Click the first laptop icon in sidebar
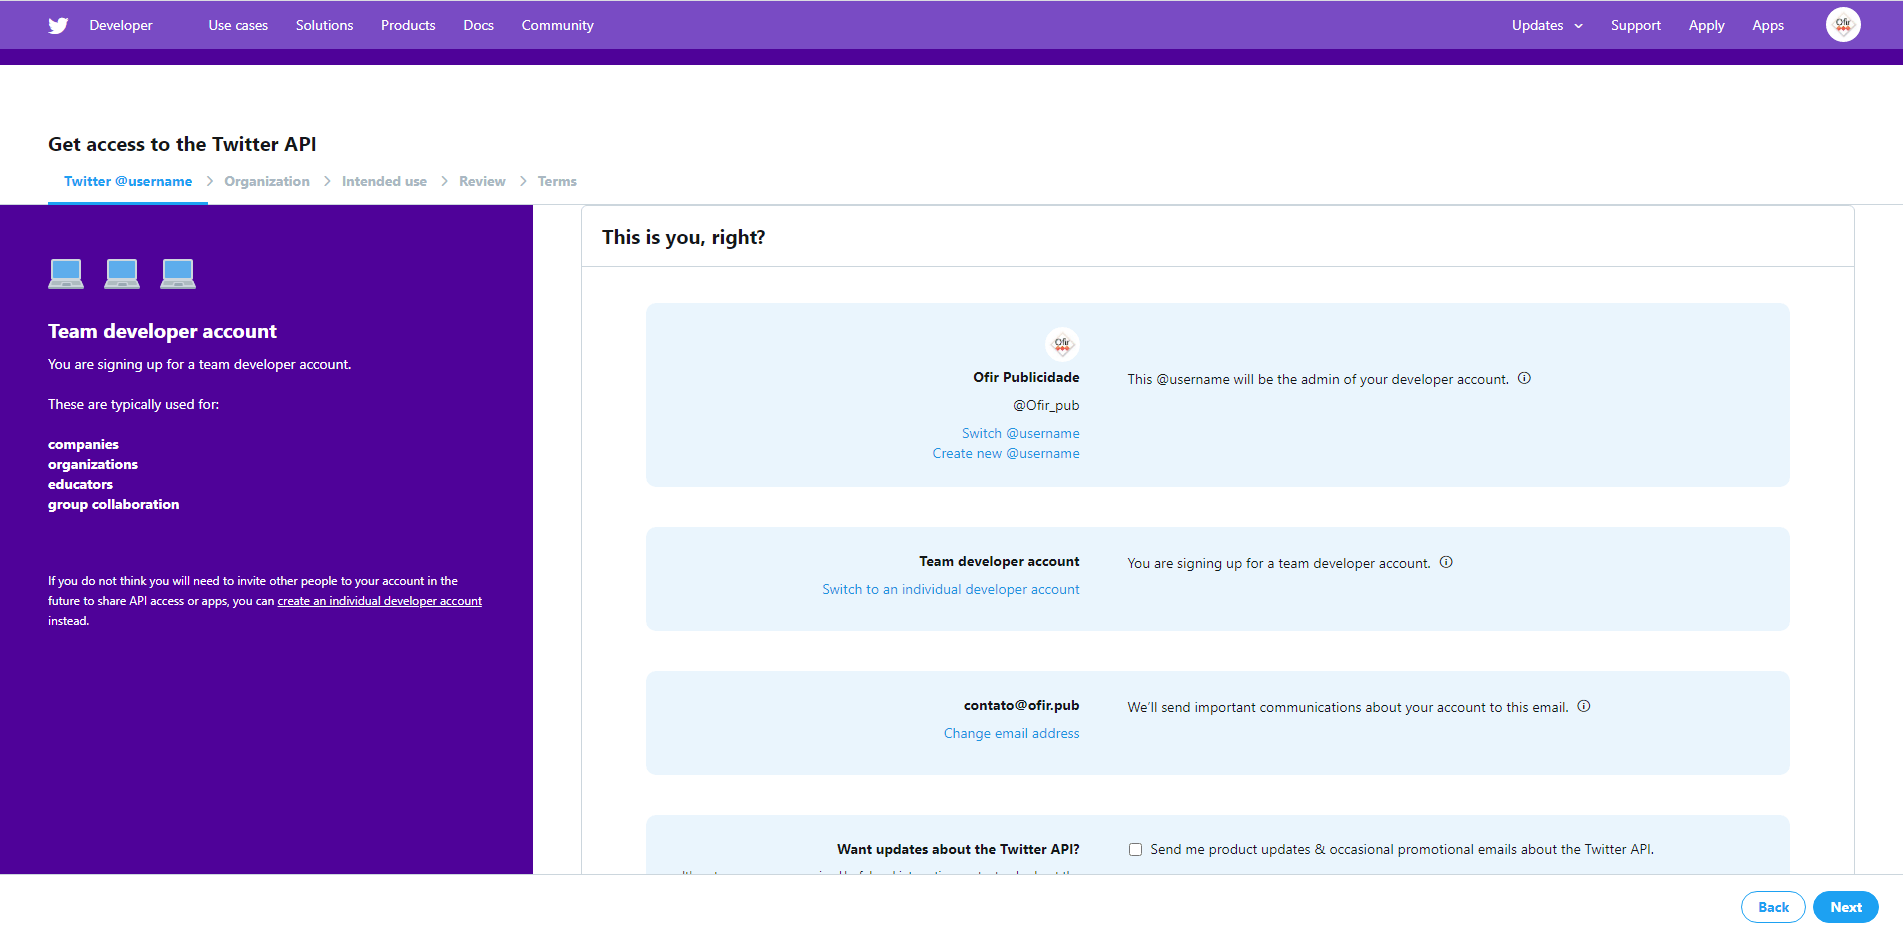The height and width of the screenshot is (938, 1903). click(66, 273)
